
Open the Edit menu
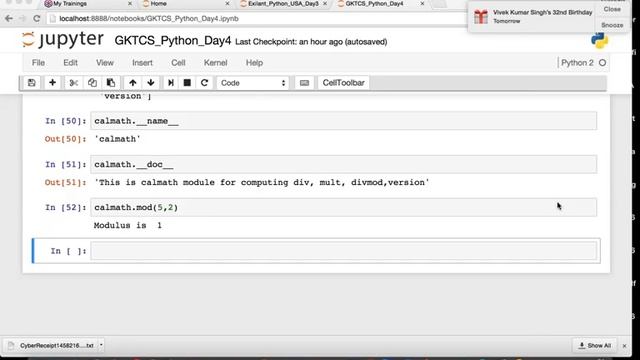coord(70,63)
